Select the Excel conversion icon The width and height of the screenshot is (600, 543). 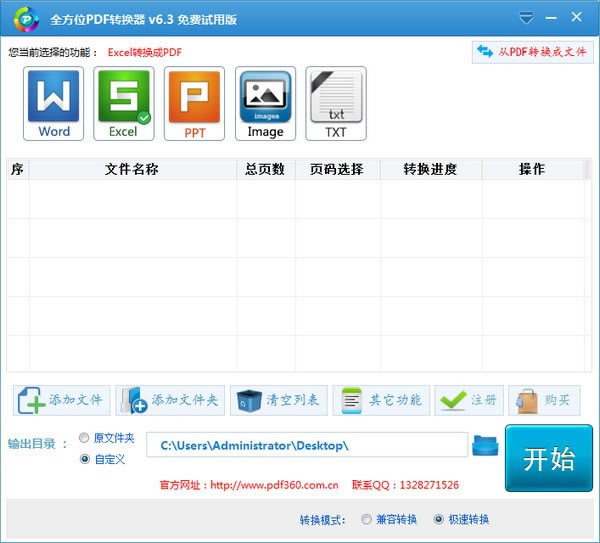tap(124, 104)
